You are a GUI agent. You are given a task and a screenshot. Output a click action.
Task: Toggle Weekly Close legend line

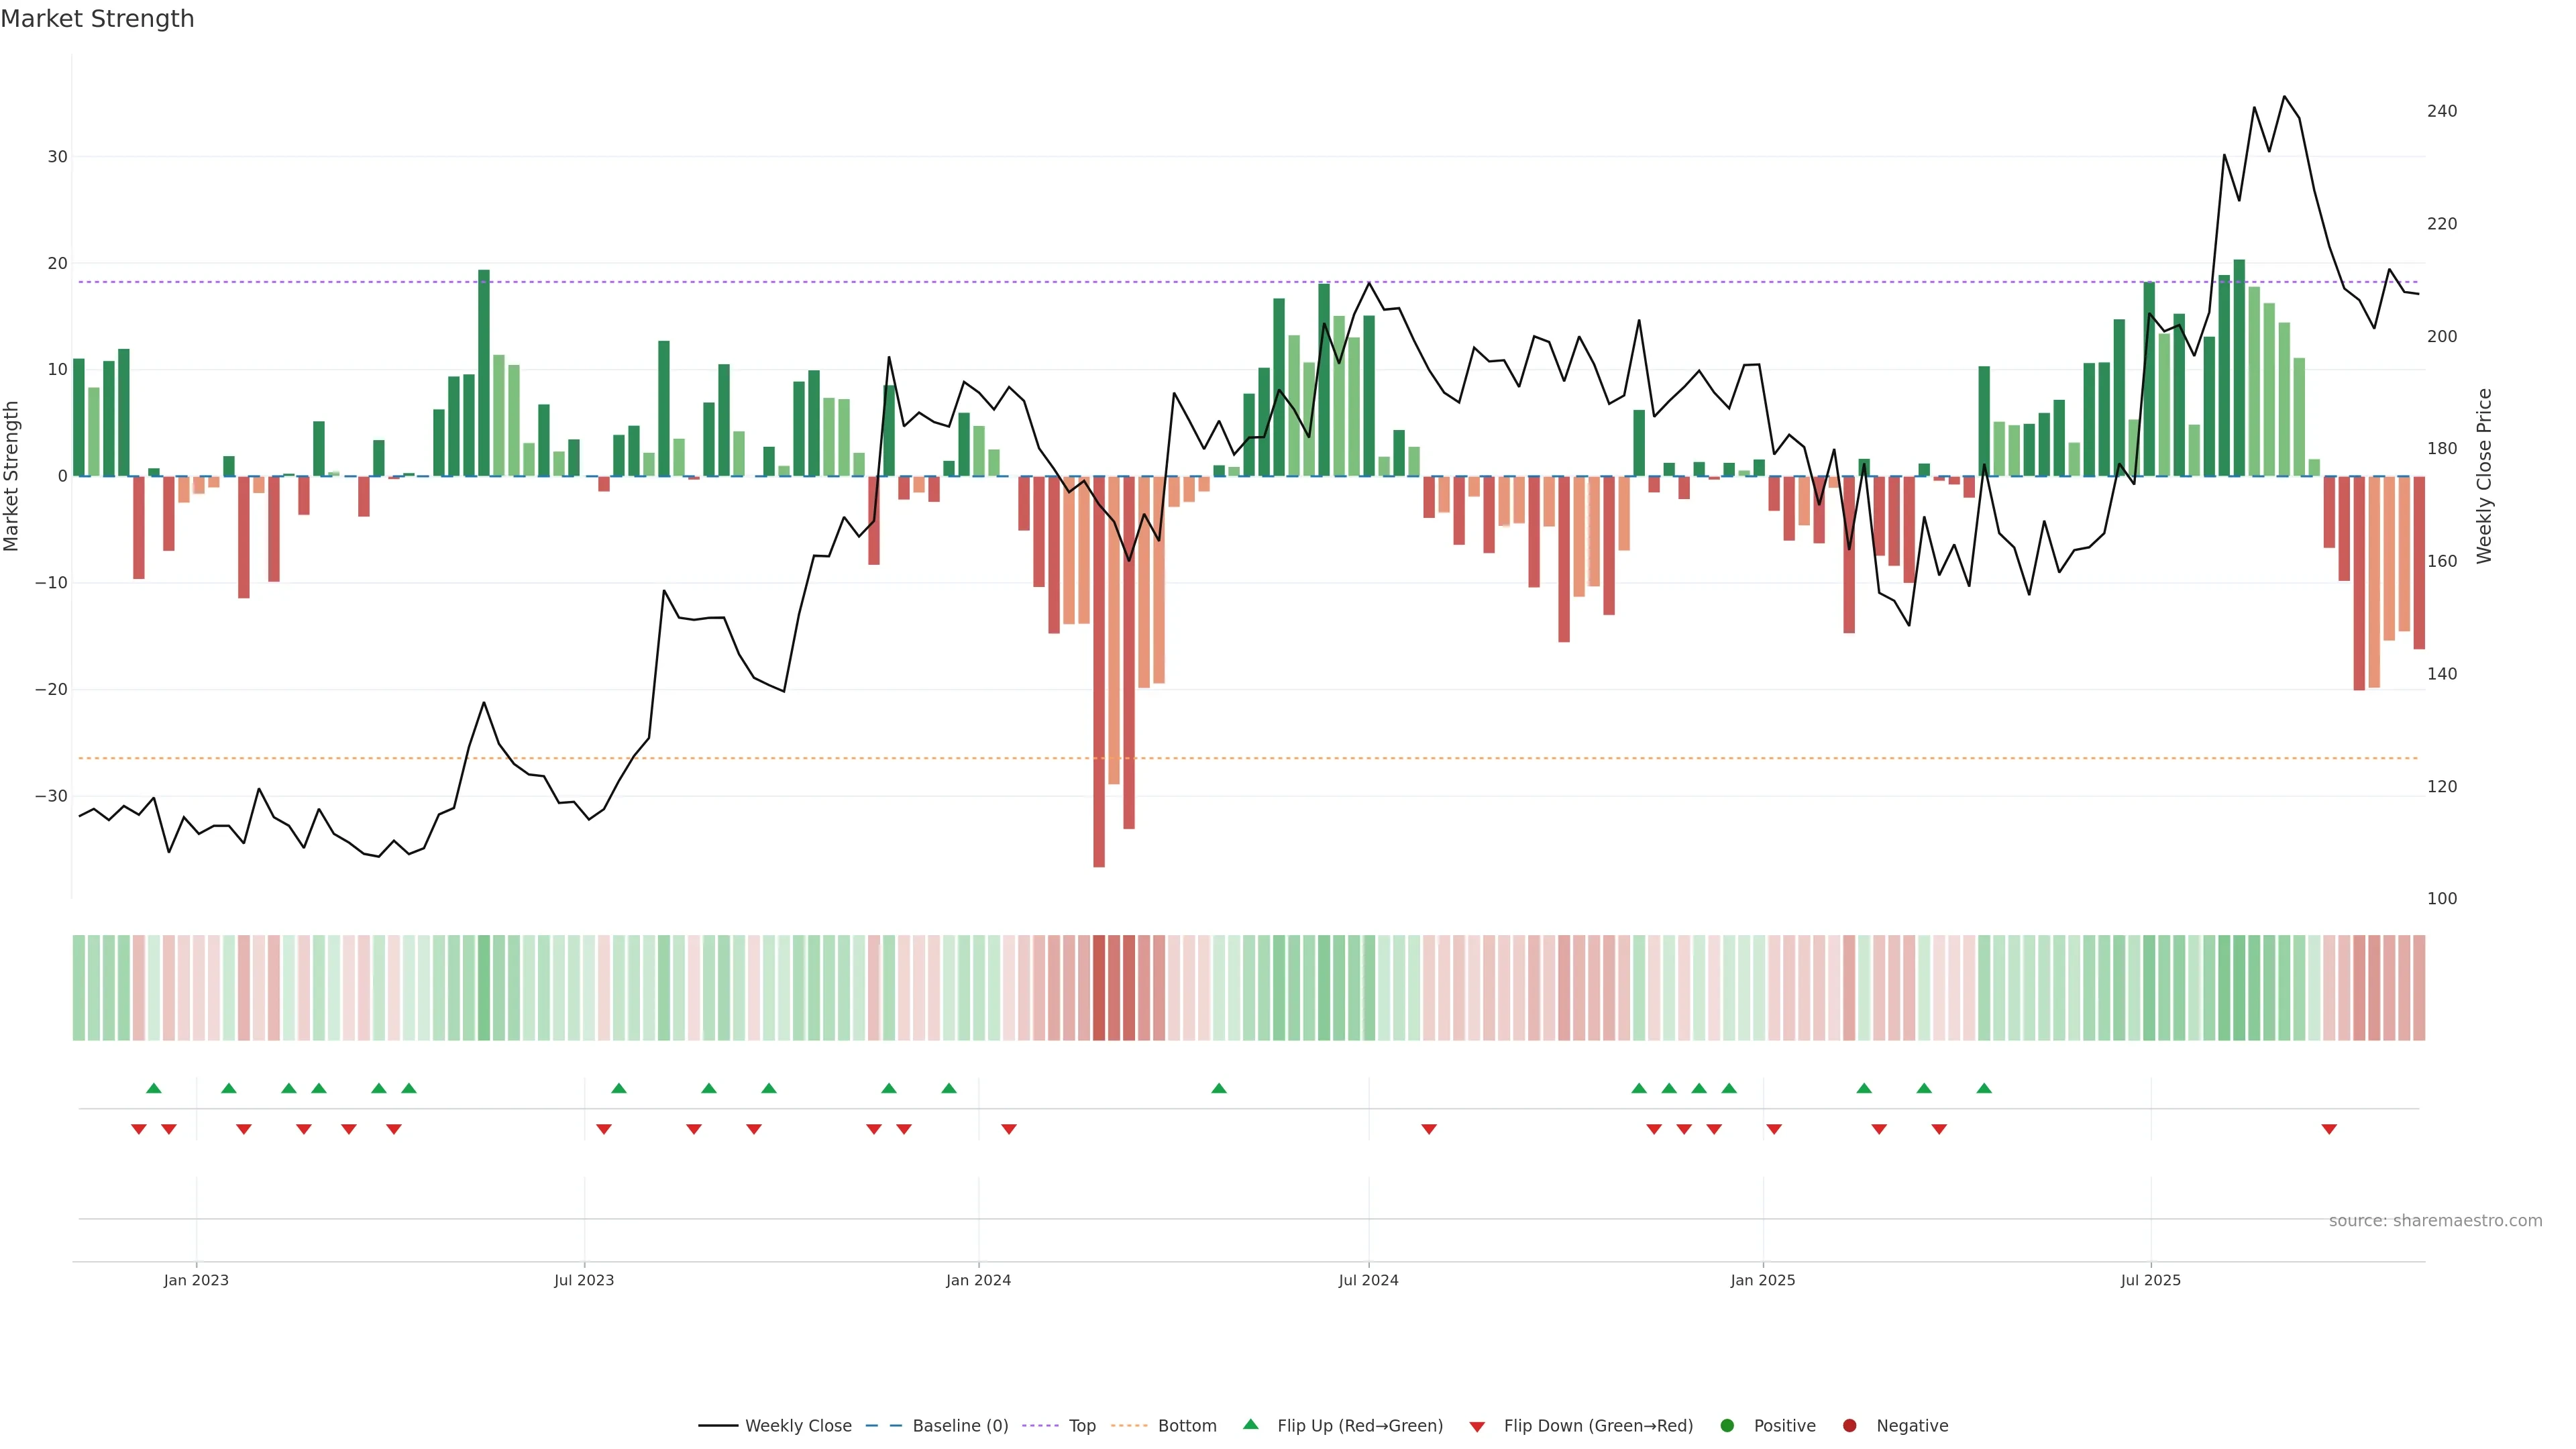[797, 1426]
